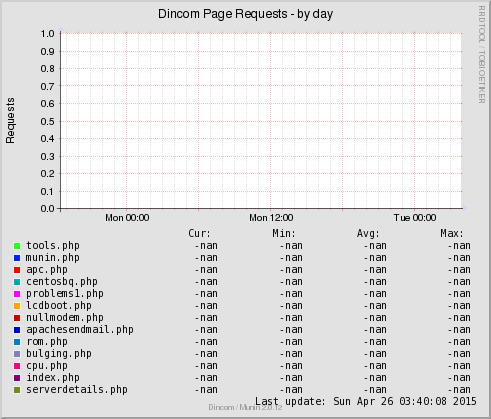This screenshot has width=491, height=419.
Task: Click the Last update timestamp text
Action: [366, 401]
